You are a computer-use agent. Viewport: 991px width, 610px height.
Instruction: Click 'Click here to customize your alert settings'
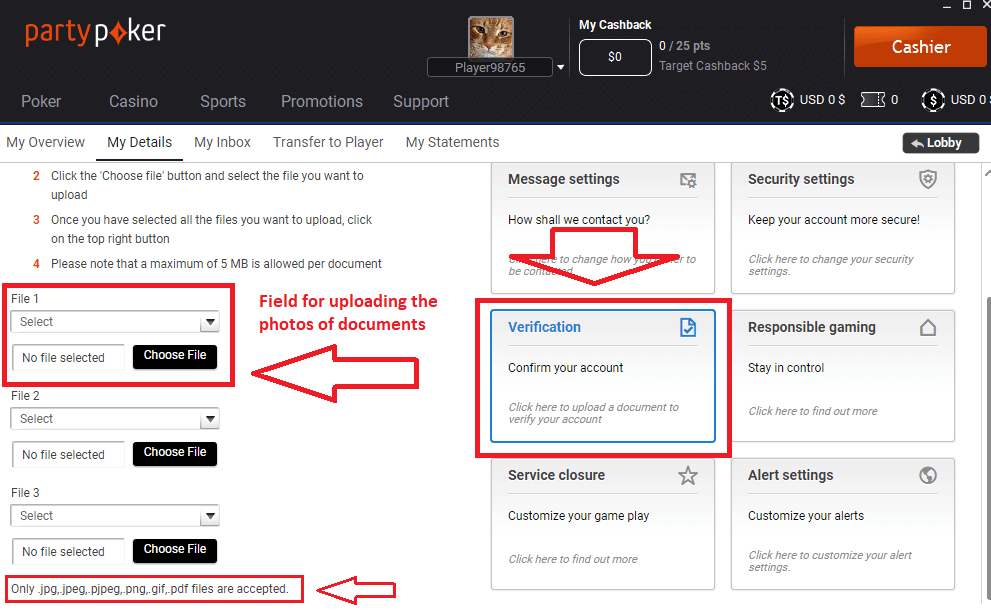click(830, 561)
